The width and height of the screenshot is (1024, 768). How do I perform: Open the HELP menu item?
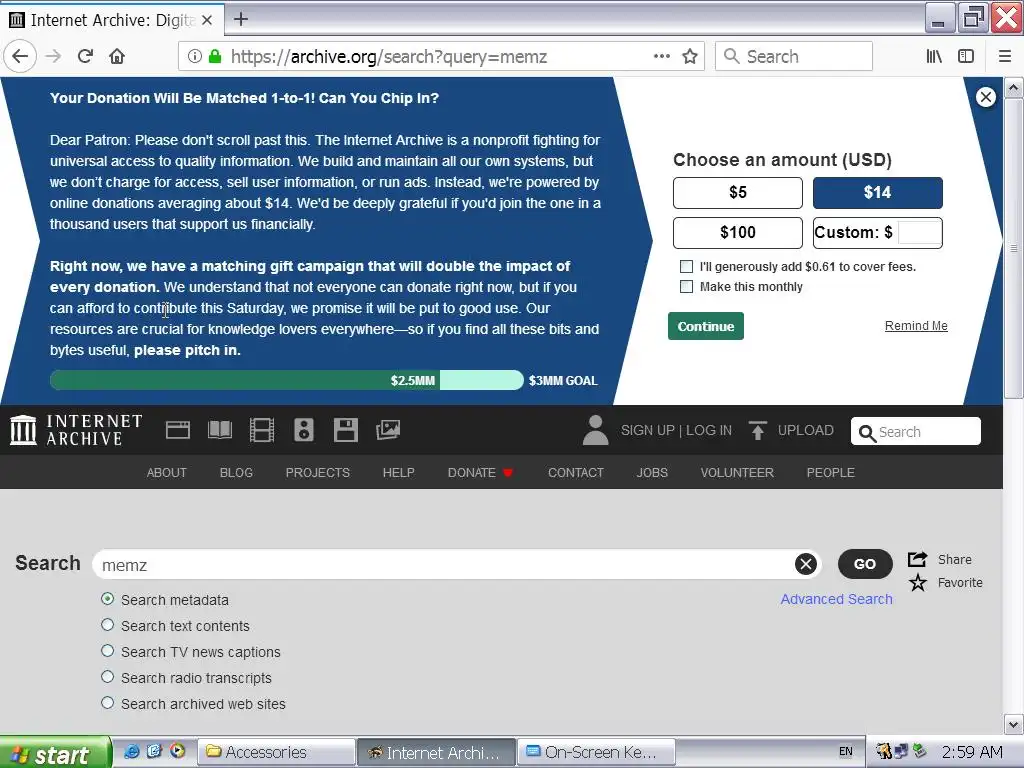(x=398, y=472)
